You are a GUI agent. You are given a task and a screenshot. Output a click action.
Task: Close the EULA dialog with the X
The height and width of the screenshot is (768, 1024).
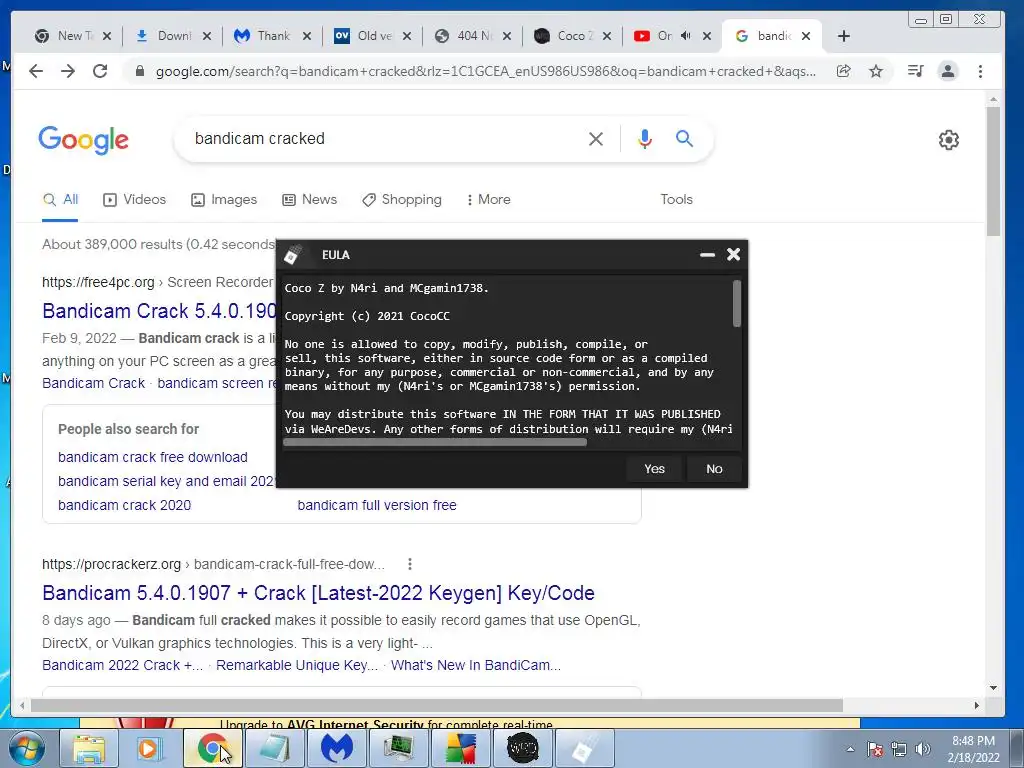733,254
